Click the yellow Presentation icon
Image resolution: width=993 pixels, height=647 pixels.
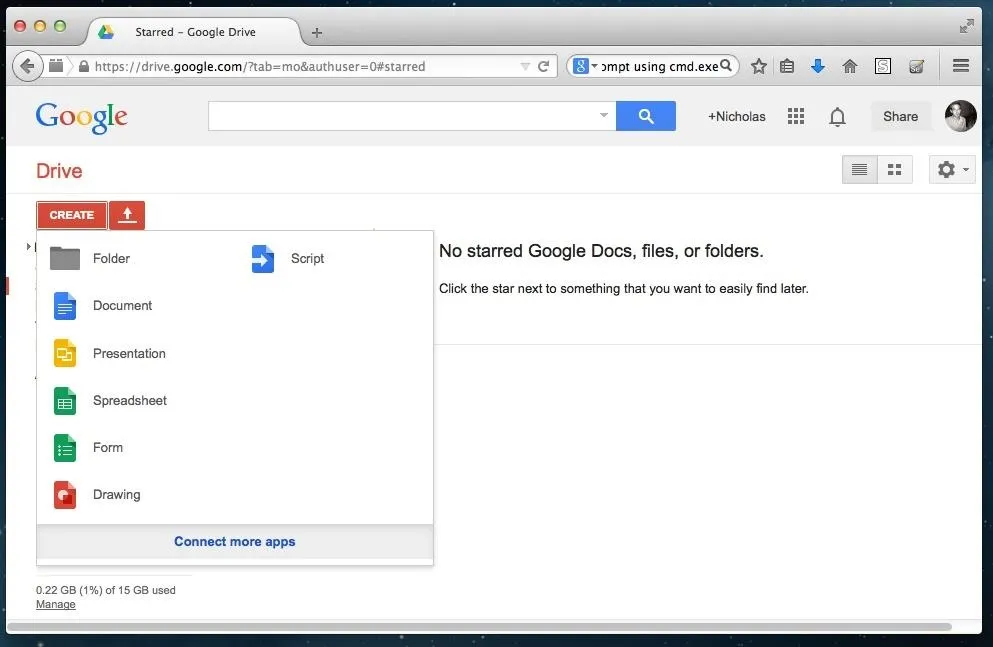pyautogui.click(x=65, y=353)
